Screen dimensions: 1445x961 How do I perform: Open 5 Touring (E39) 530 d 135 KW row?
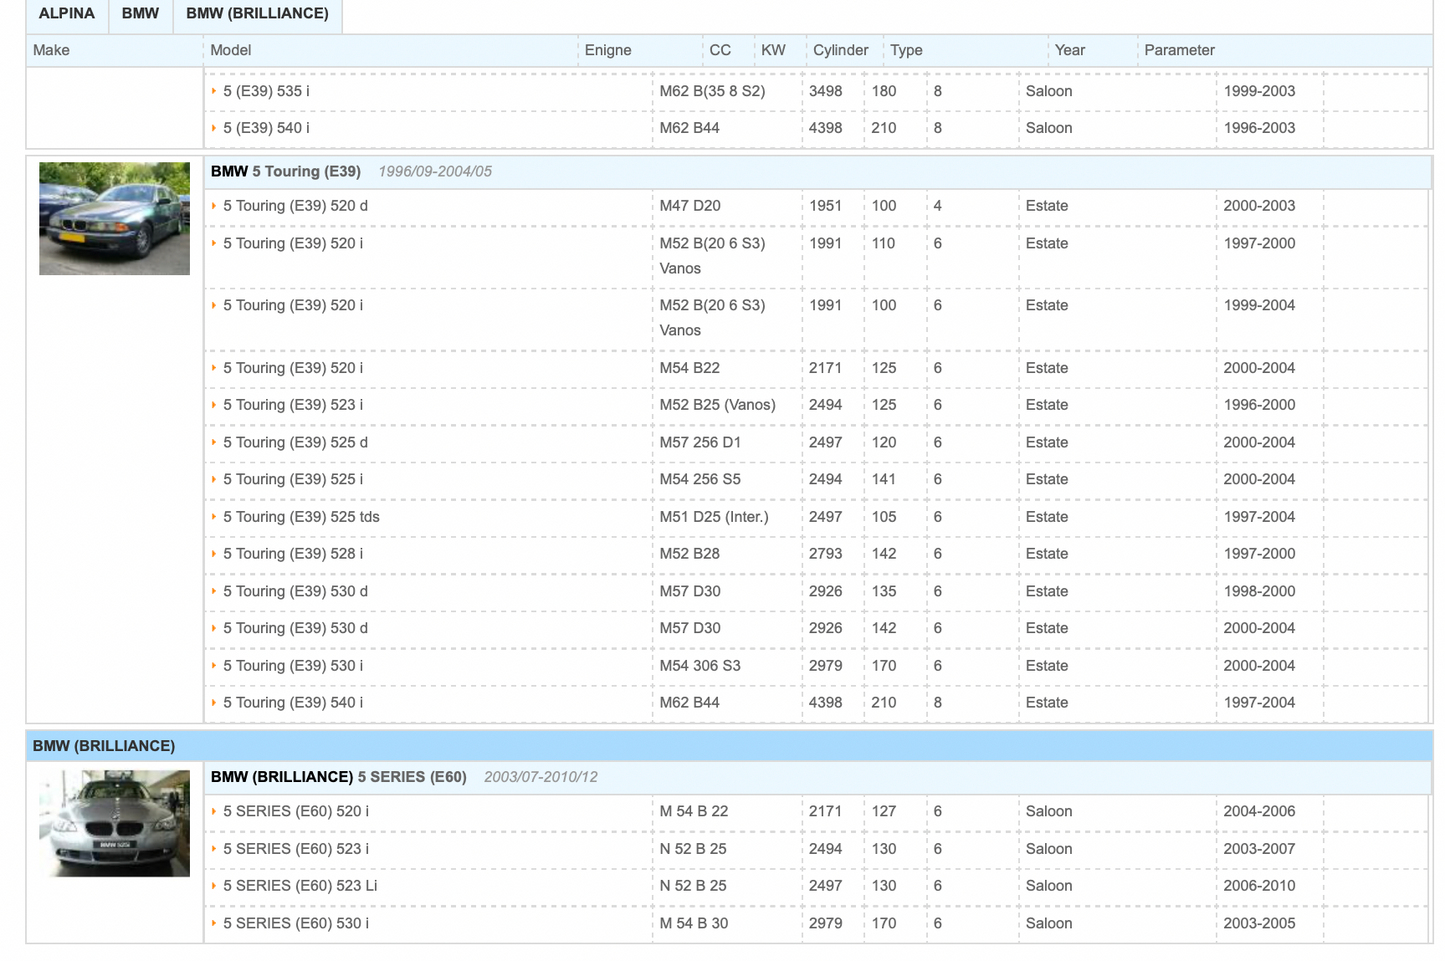coord(295,591)
